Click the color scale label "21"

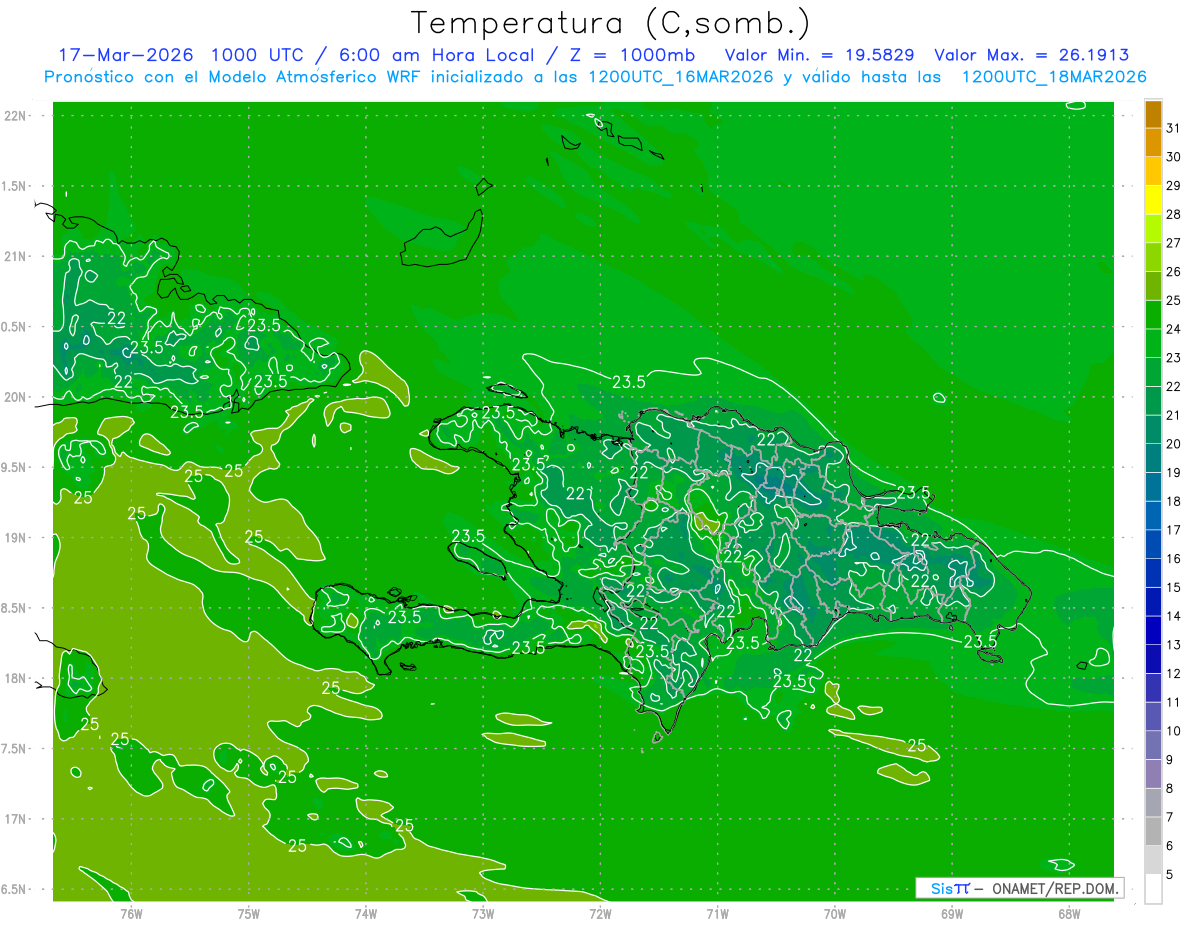click(x=1174, y=415)
